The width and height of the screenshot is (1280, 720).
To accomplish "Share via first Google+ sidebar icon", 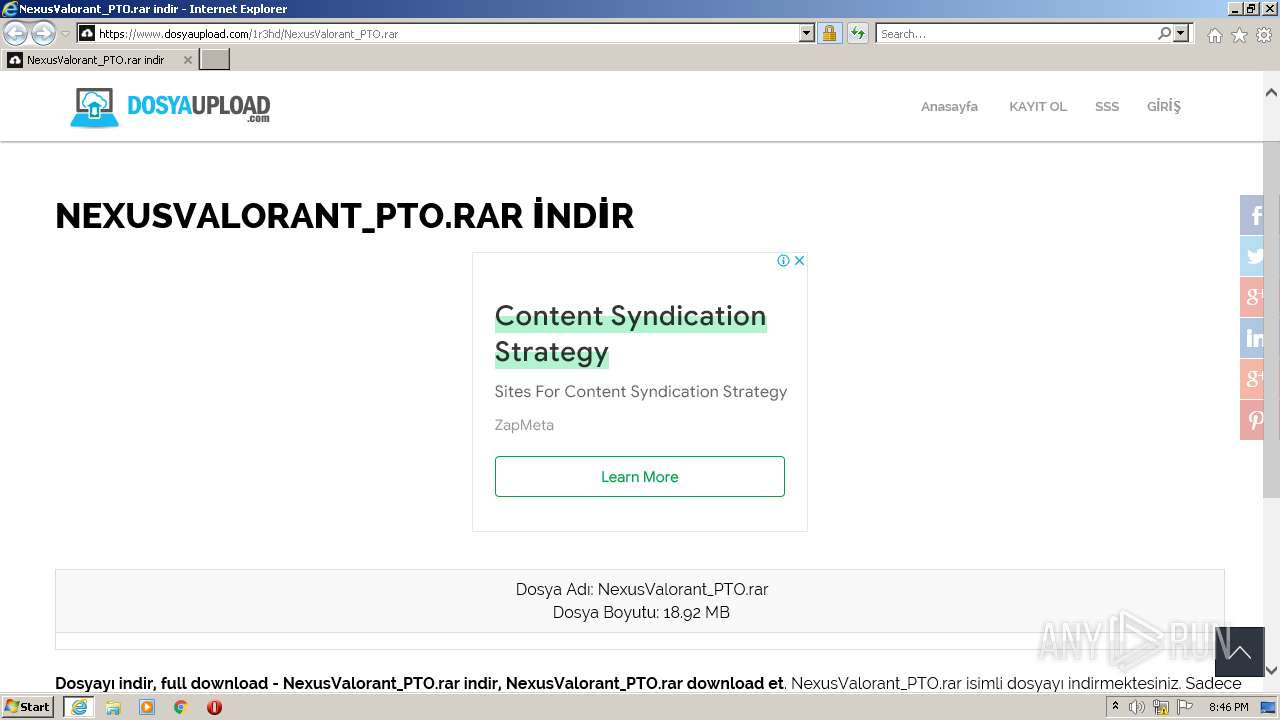I will coord(1253,297).
